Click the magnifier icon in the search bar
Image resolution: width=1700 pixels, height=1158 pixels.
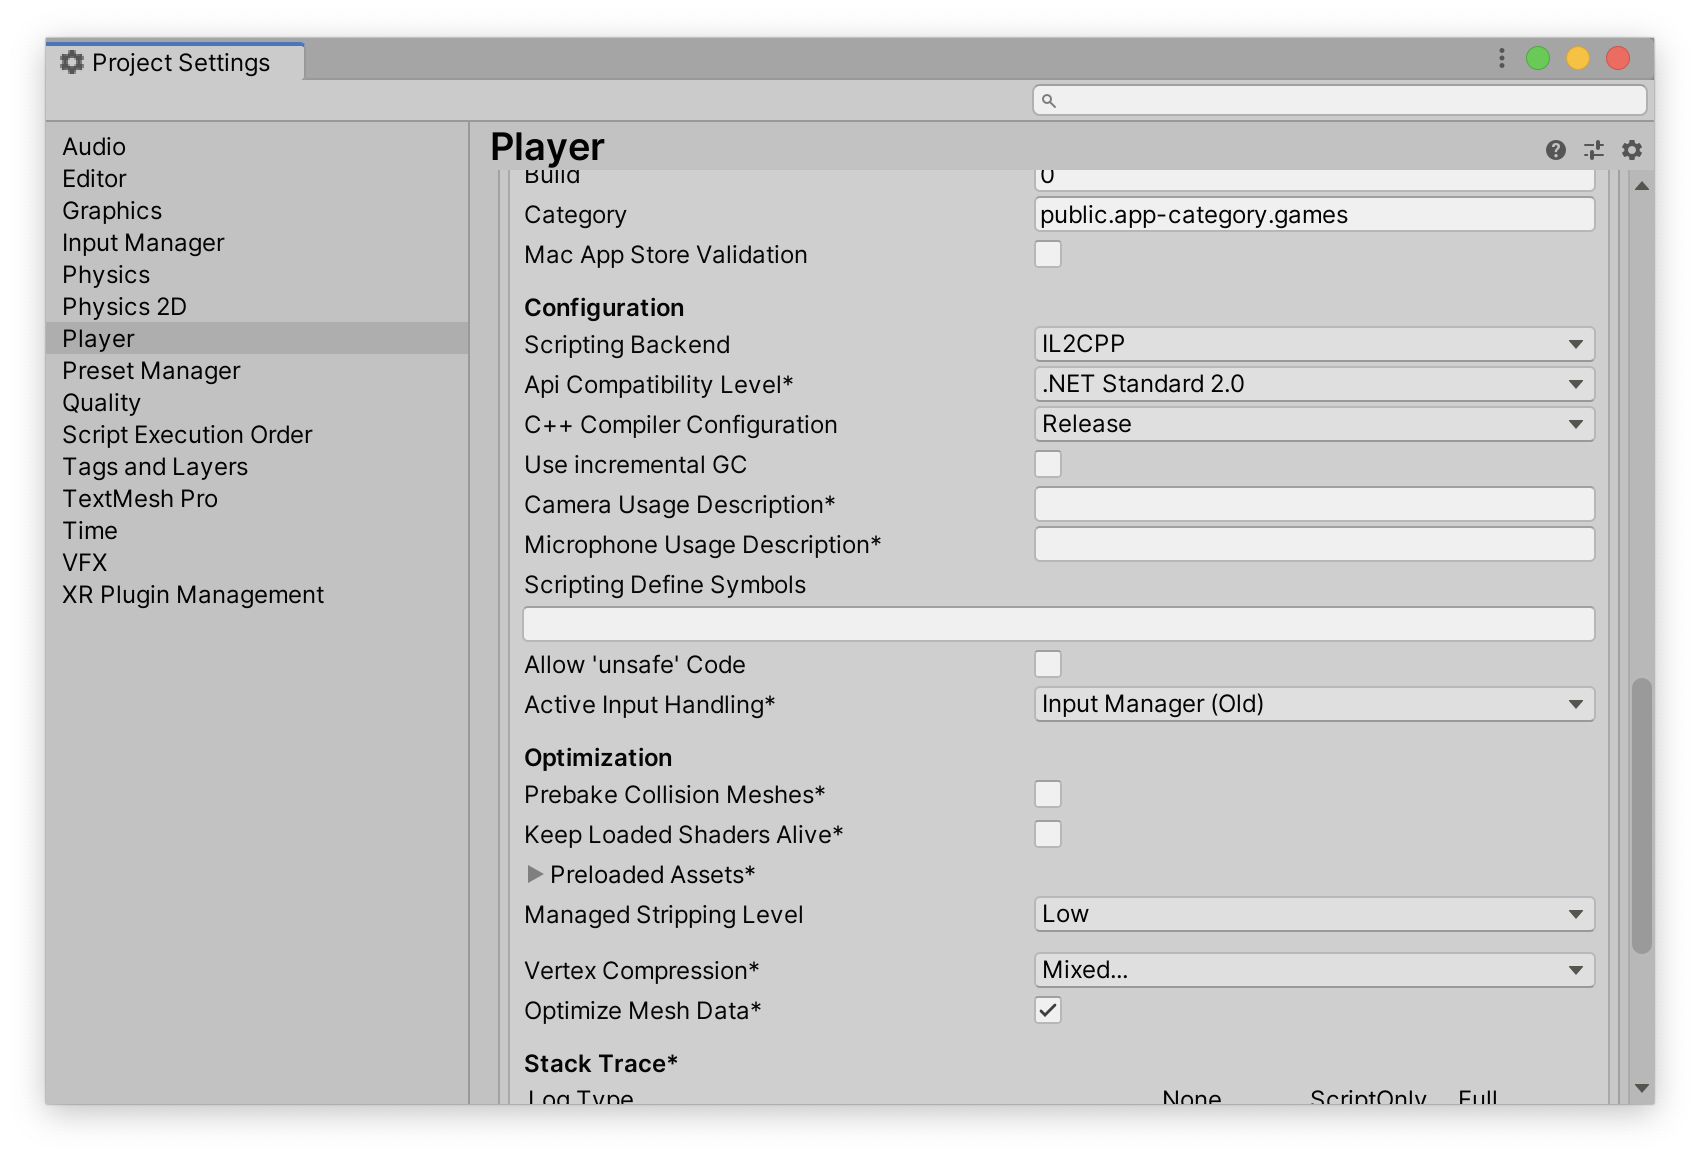click(x=1047, y=100)
